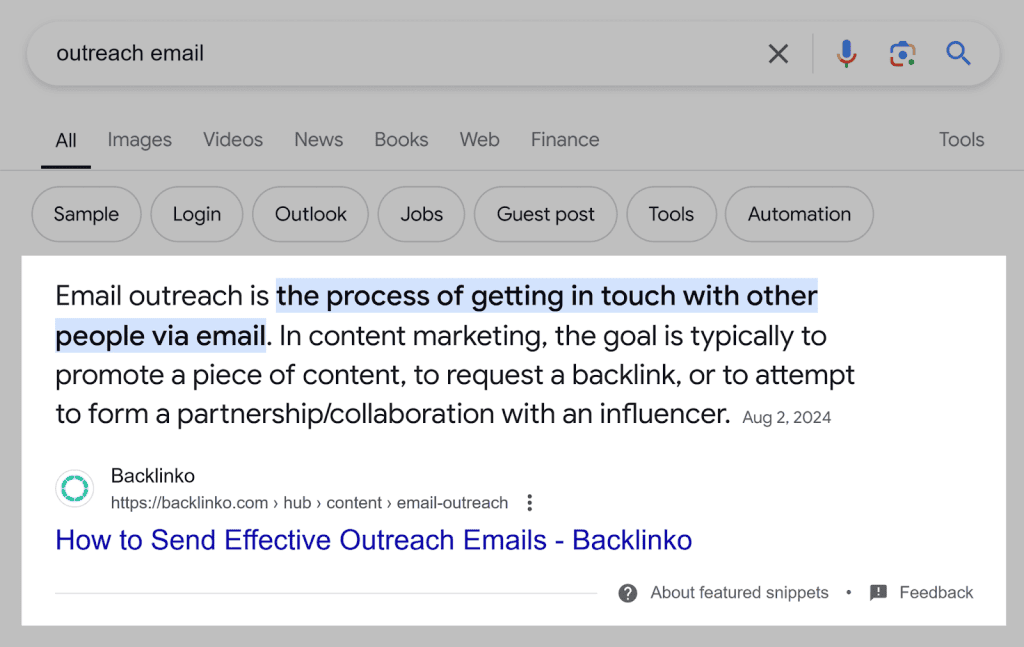This screenshot has height=647, width=1024.
Task: Switch to the Videos tab
Action: 232,140
